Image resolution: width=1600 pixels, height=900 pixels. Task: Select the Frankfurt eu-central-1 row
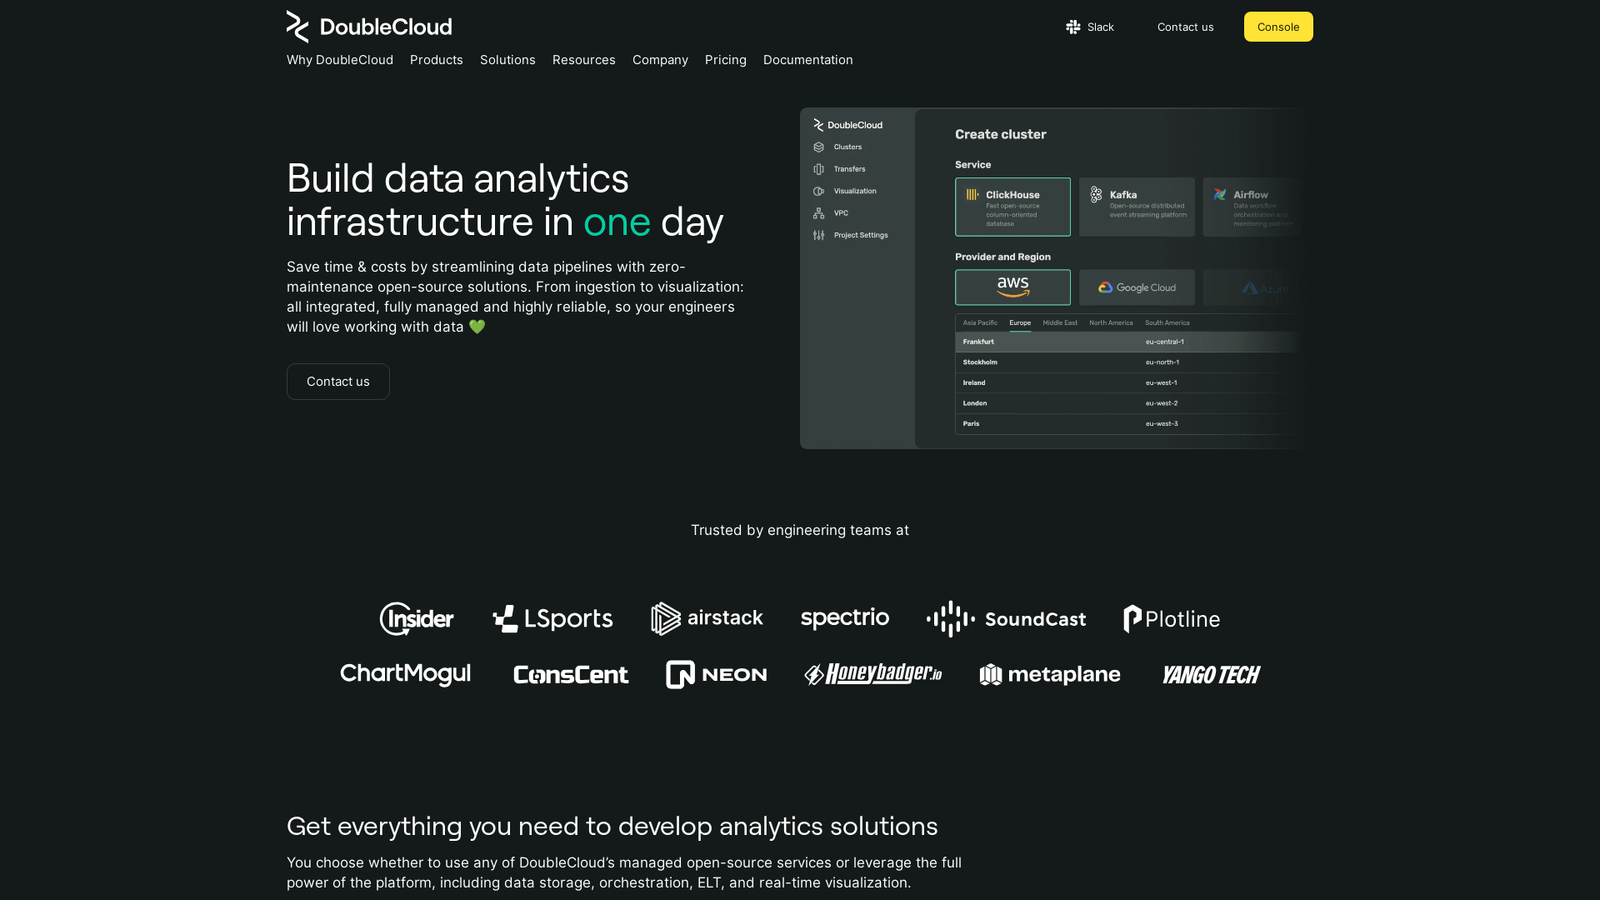1127,342
